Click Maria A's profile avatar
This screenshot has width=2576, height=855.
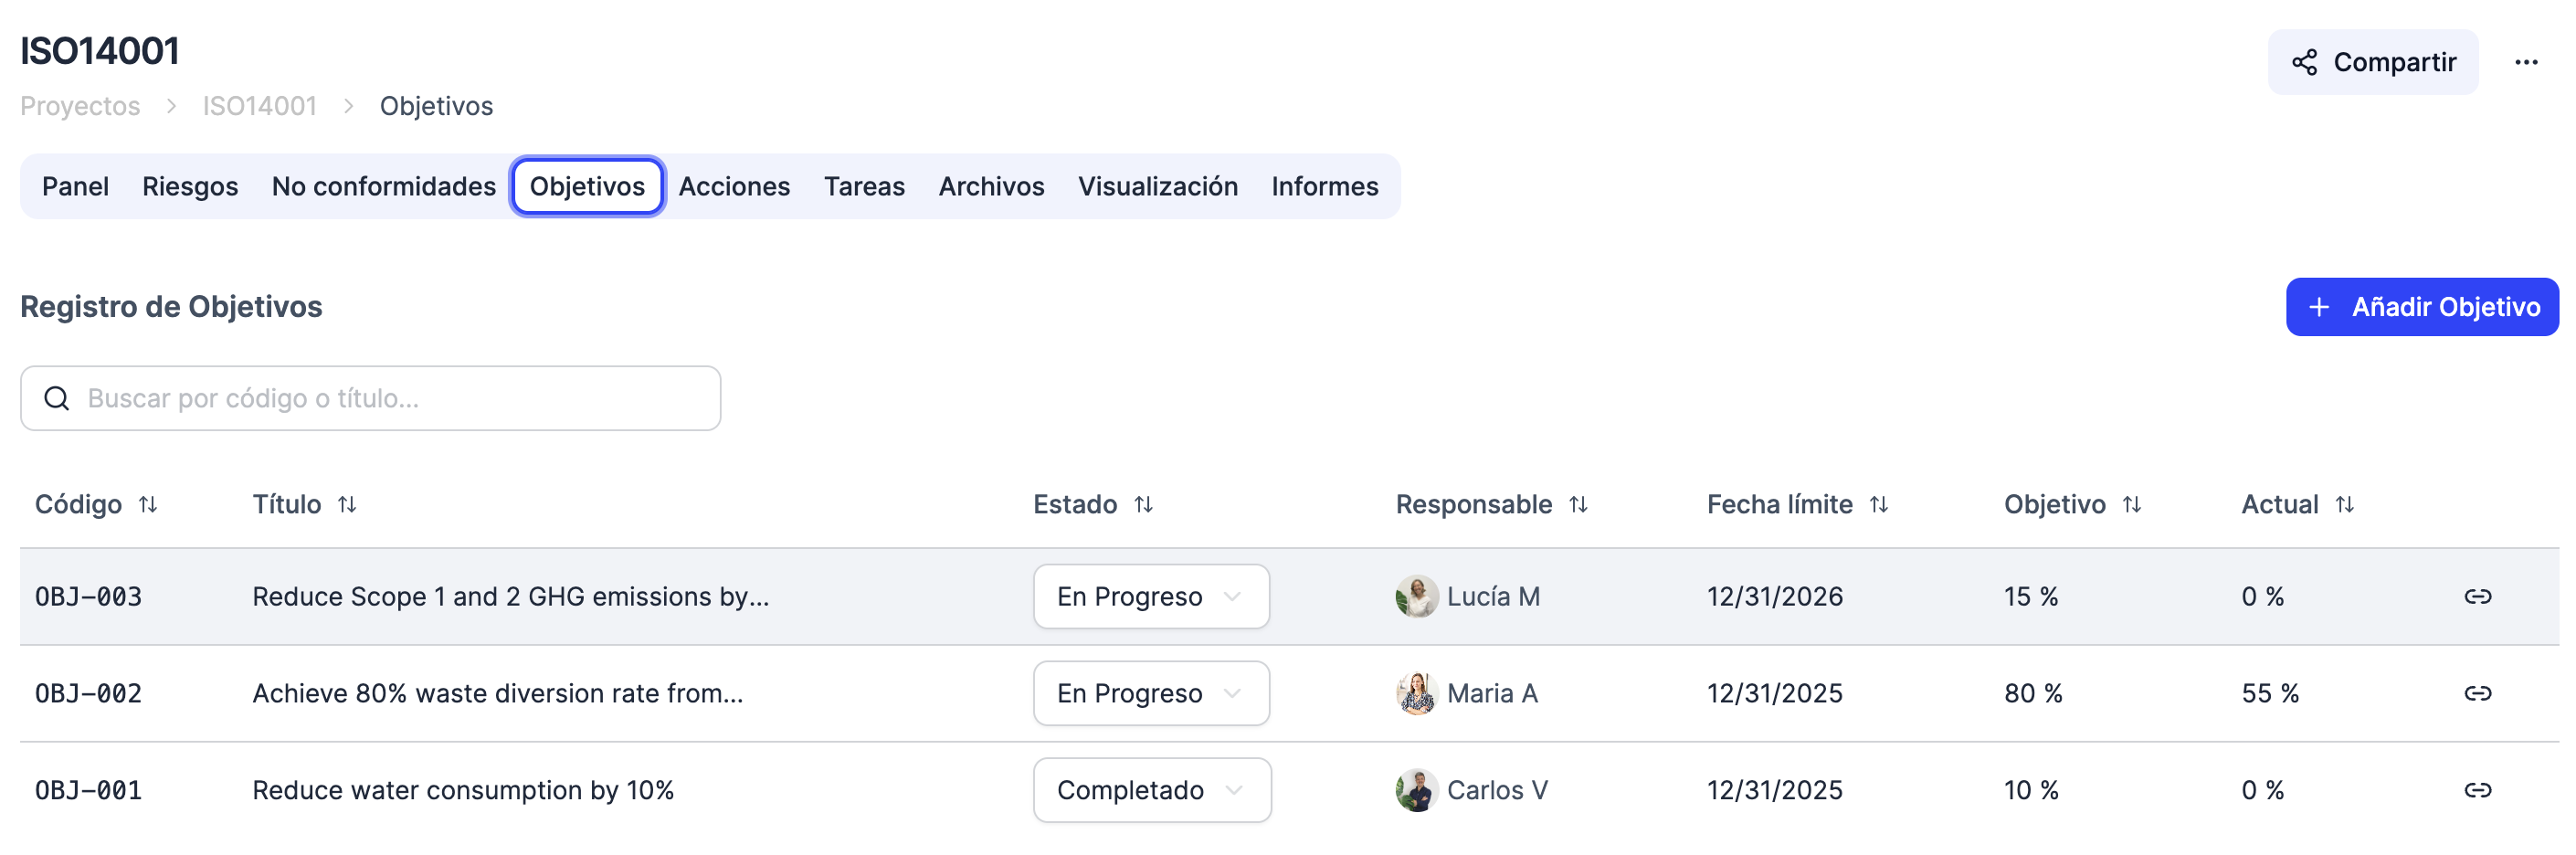(1415, 693)
